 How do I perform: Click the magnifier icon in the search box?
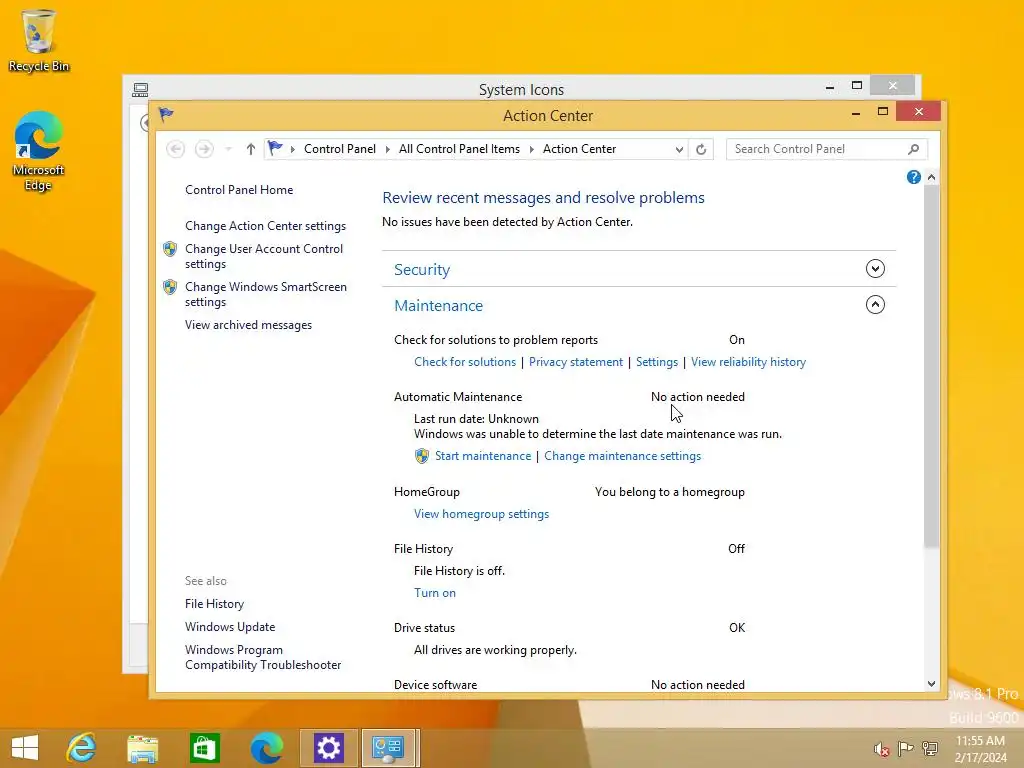tap(914, 149)
